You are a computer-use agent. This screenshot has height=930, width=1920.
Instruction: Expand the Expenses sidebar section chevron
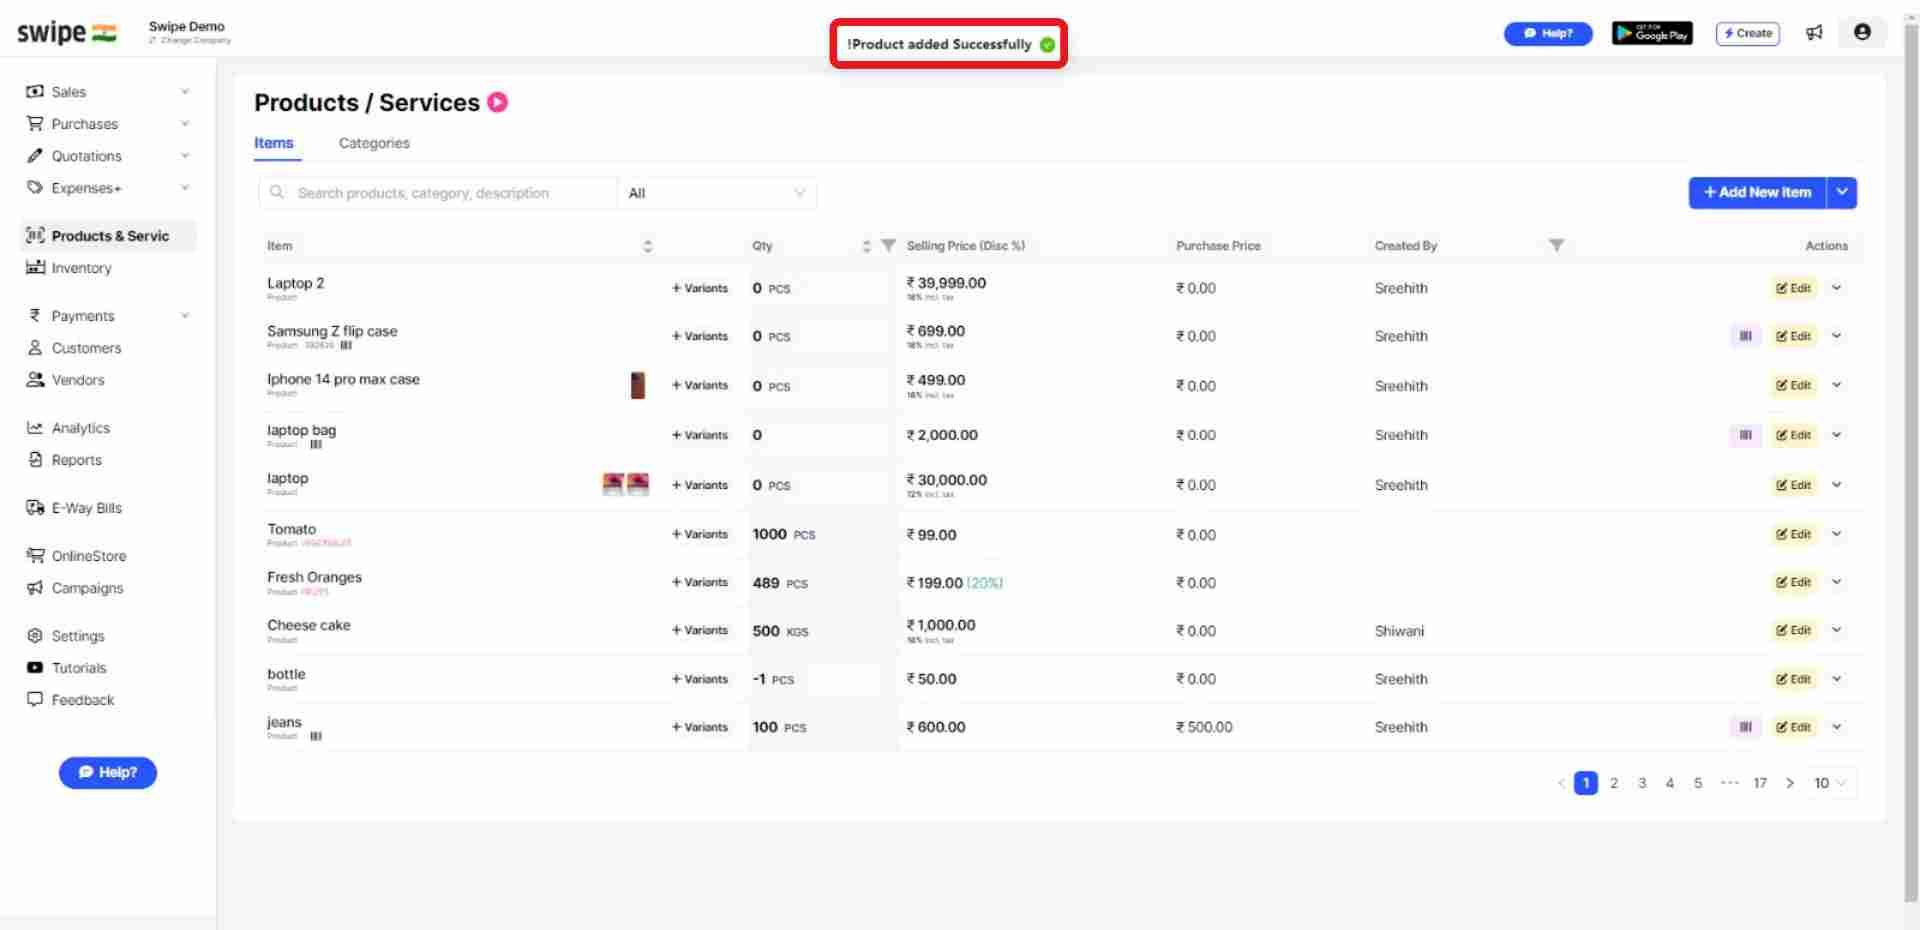pyautogui.click(x=185, y=188)
